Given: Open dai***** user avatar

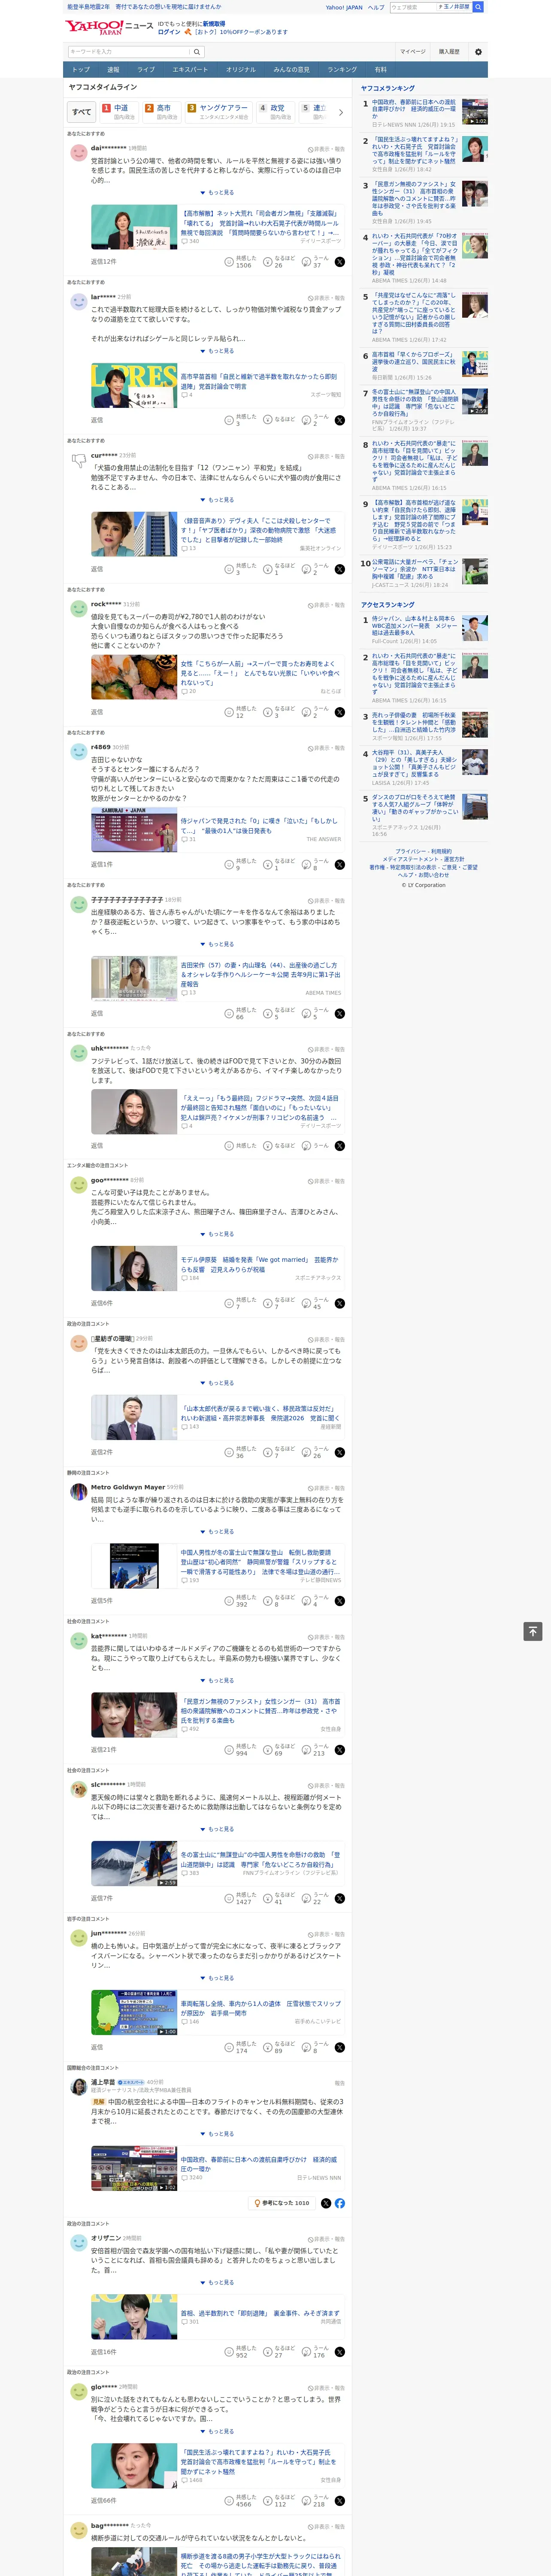Looking at the screenshot, I should (x=78, y=152).
